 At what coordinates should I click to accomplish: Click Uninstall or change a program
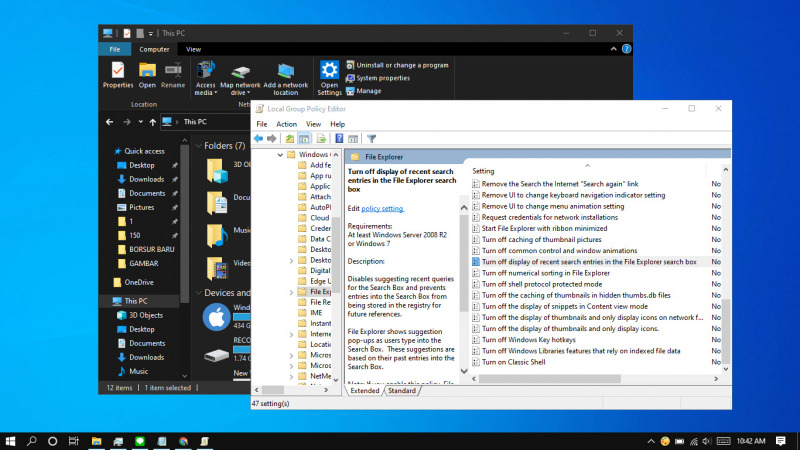pos(397,65)
